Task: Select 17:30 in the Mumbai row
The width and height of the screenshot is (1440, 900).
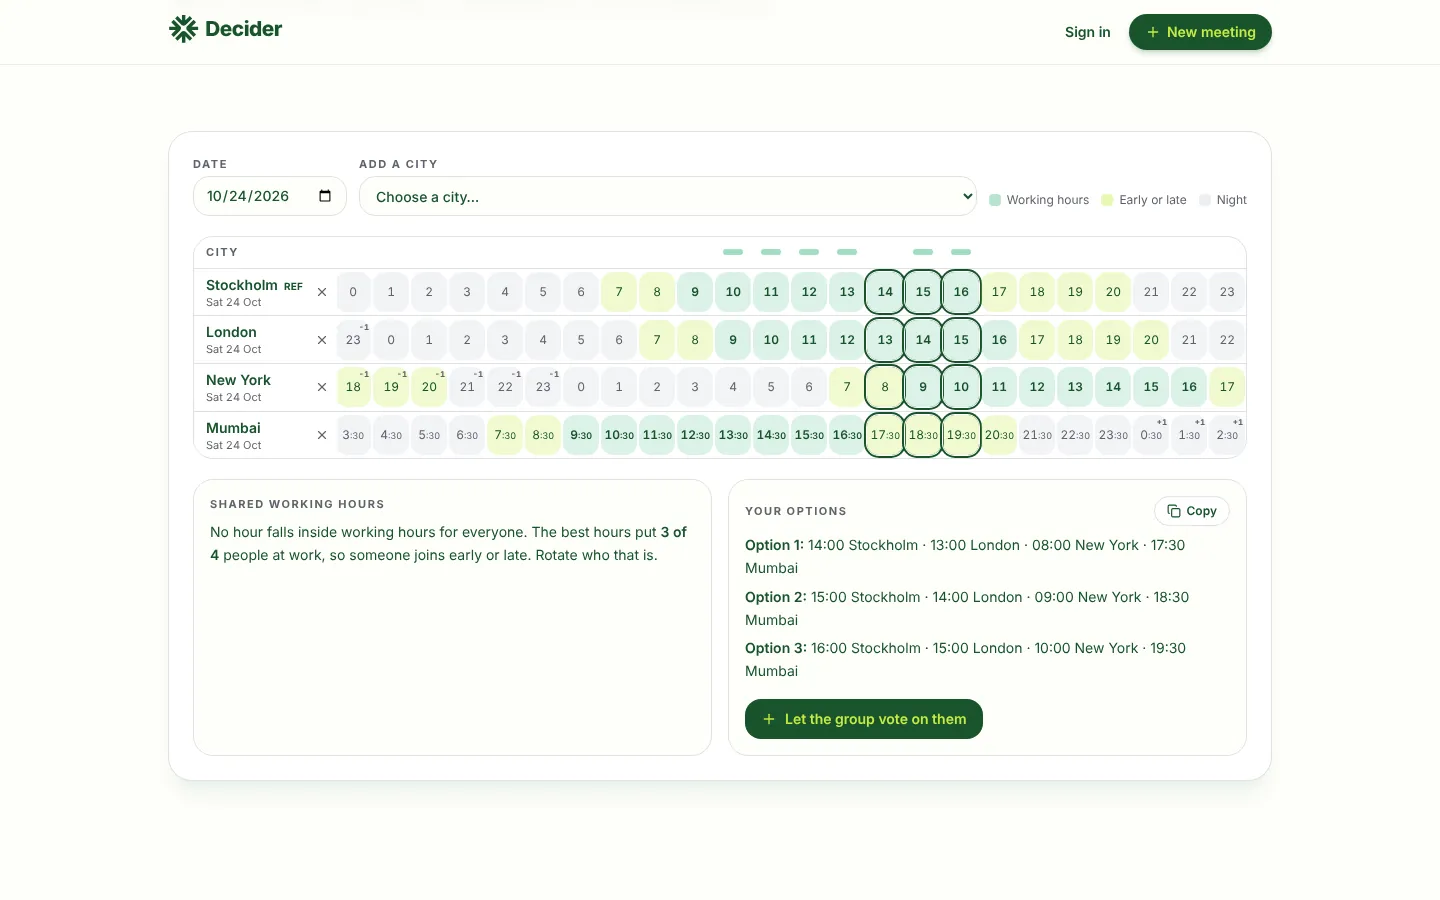Action: 885,435
